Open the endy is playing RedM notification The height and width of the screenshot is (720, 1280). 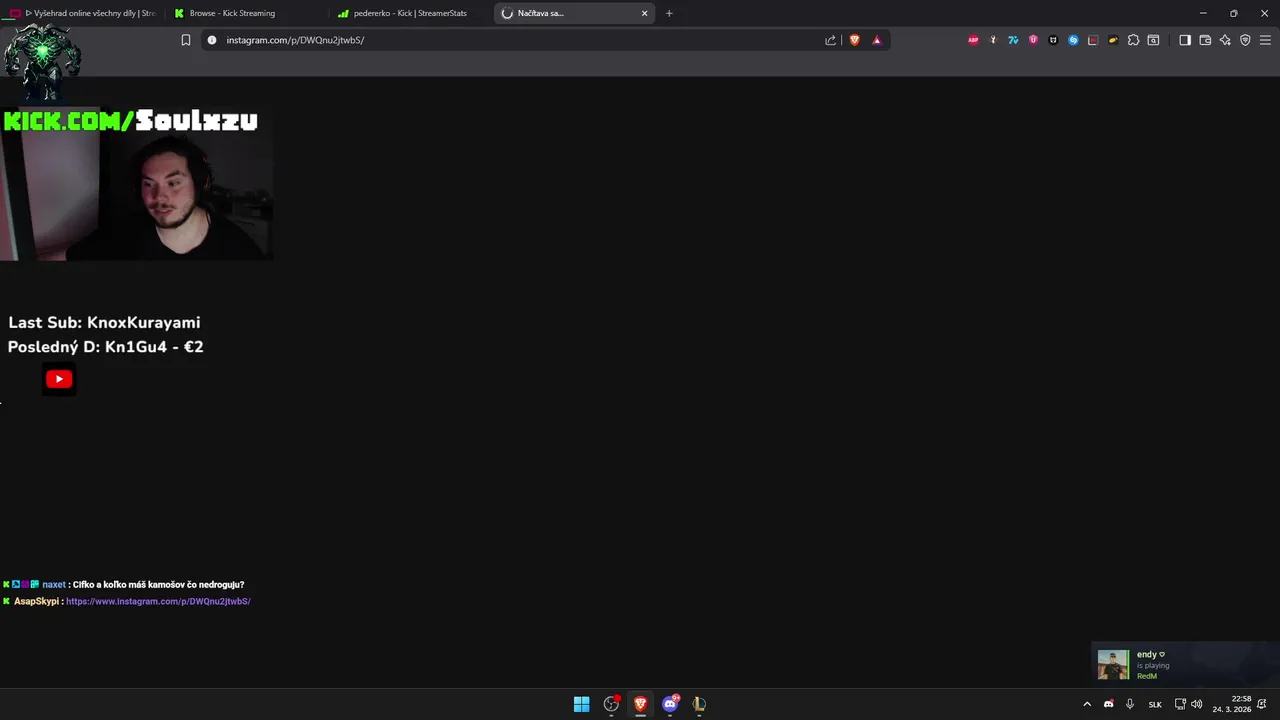click(1185, 664)
